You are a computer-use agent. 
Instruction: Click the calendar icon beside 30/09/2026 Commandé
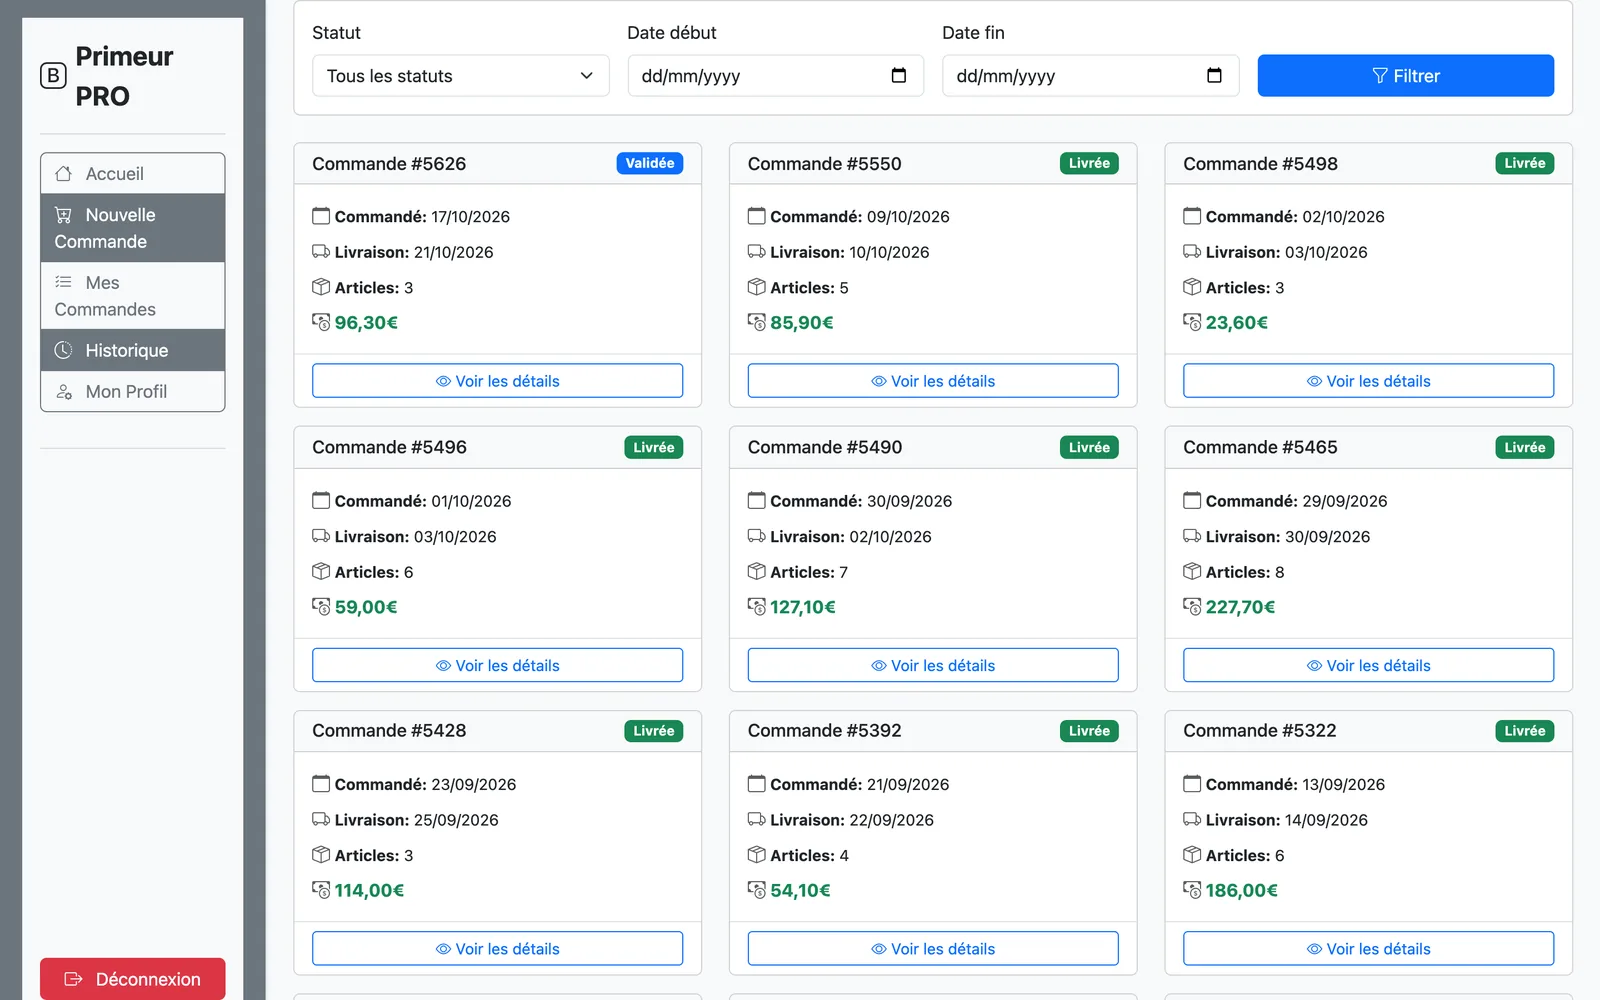pyautogui.click(x=757, y=500)
